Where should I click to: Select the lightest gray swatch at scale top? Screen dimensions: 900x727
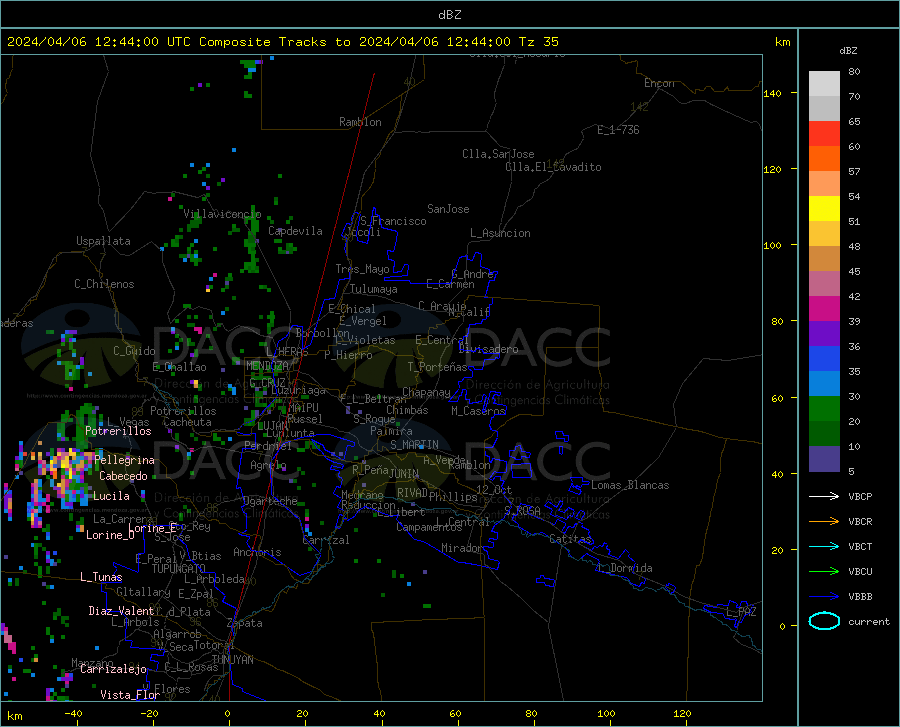(824, 84)
